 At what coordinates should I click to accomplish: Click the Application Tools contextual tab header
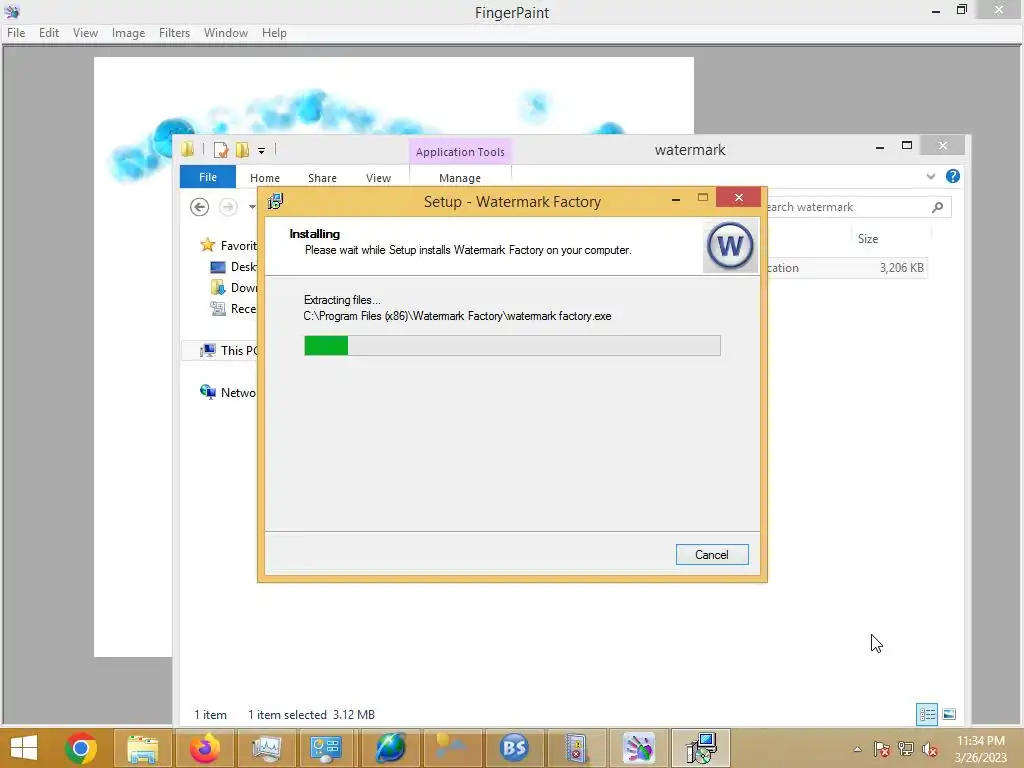point(460,152)
